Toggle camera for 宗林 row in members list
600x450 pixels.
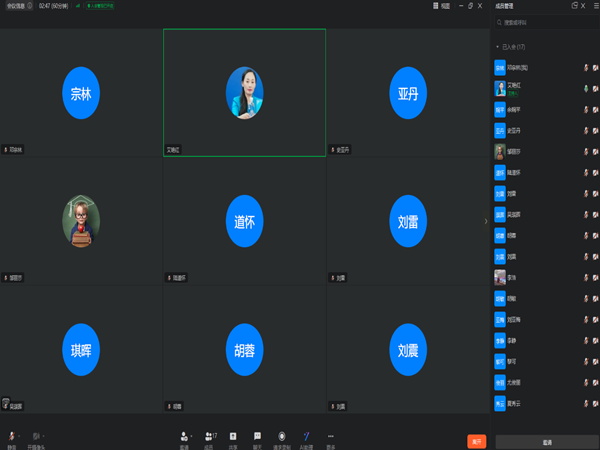(x=596, y=68)
